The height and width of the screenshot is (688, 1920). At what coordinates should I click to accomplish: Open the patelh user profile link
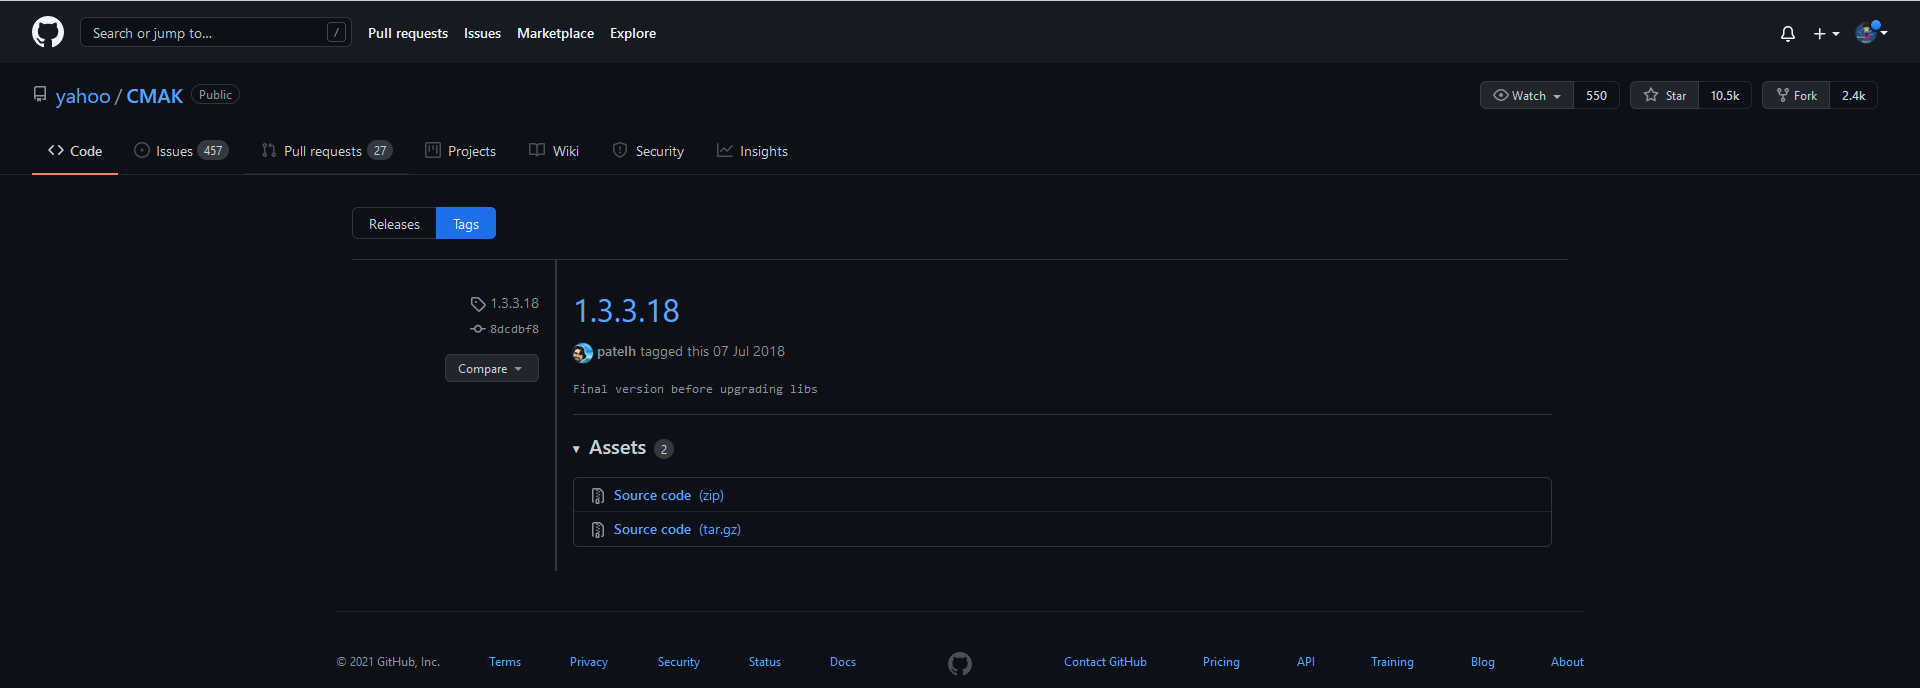tap(616, 352)
